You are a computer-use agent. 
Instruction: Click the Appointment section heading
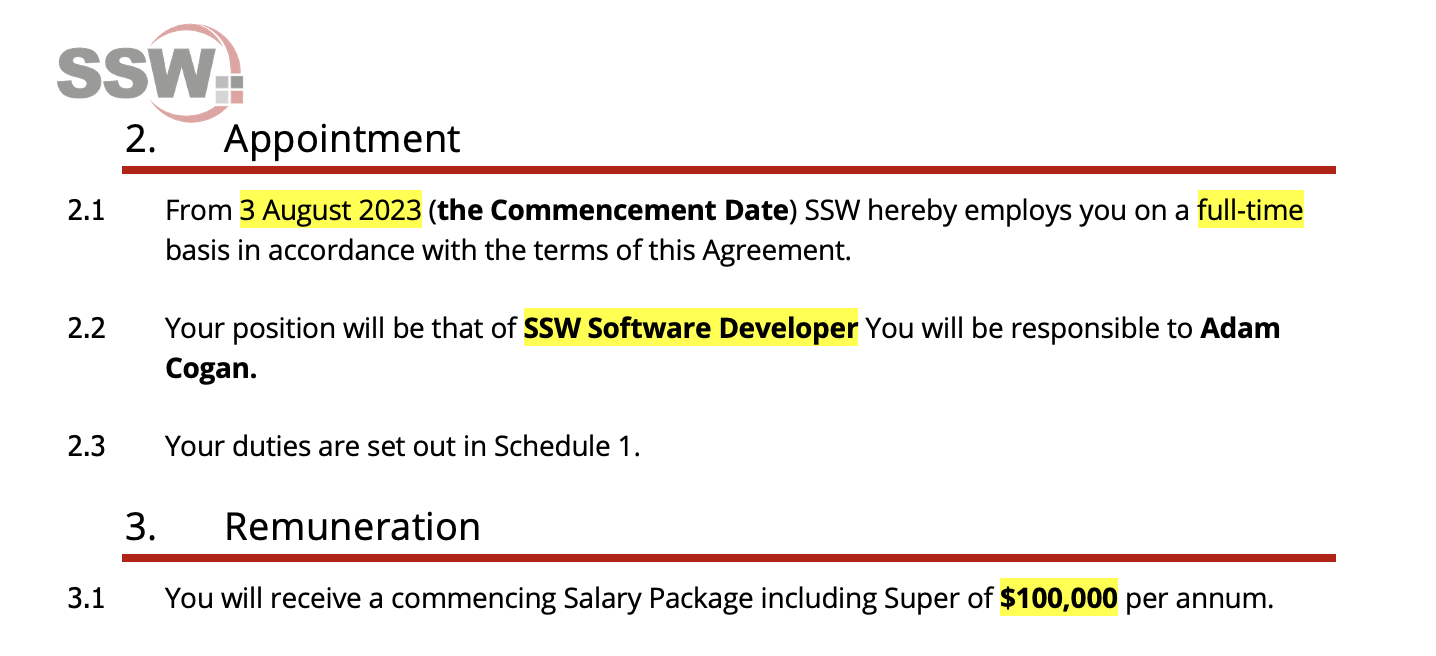[341, 139]
